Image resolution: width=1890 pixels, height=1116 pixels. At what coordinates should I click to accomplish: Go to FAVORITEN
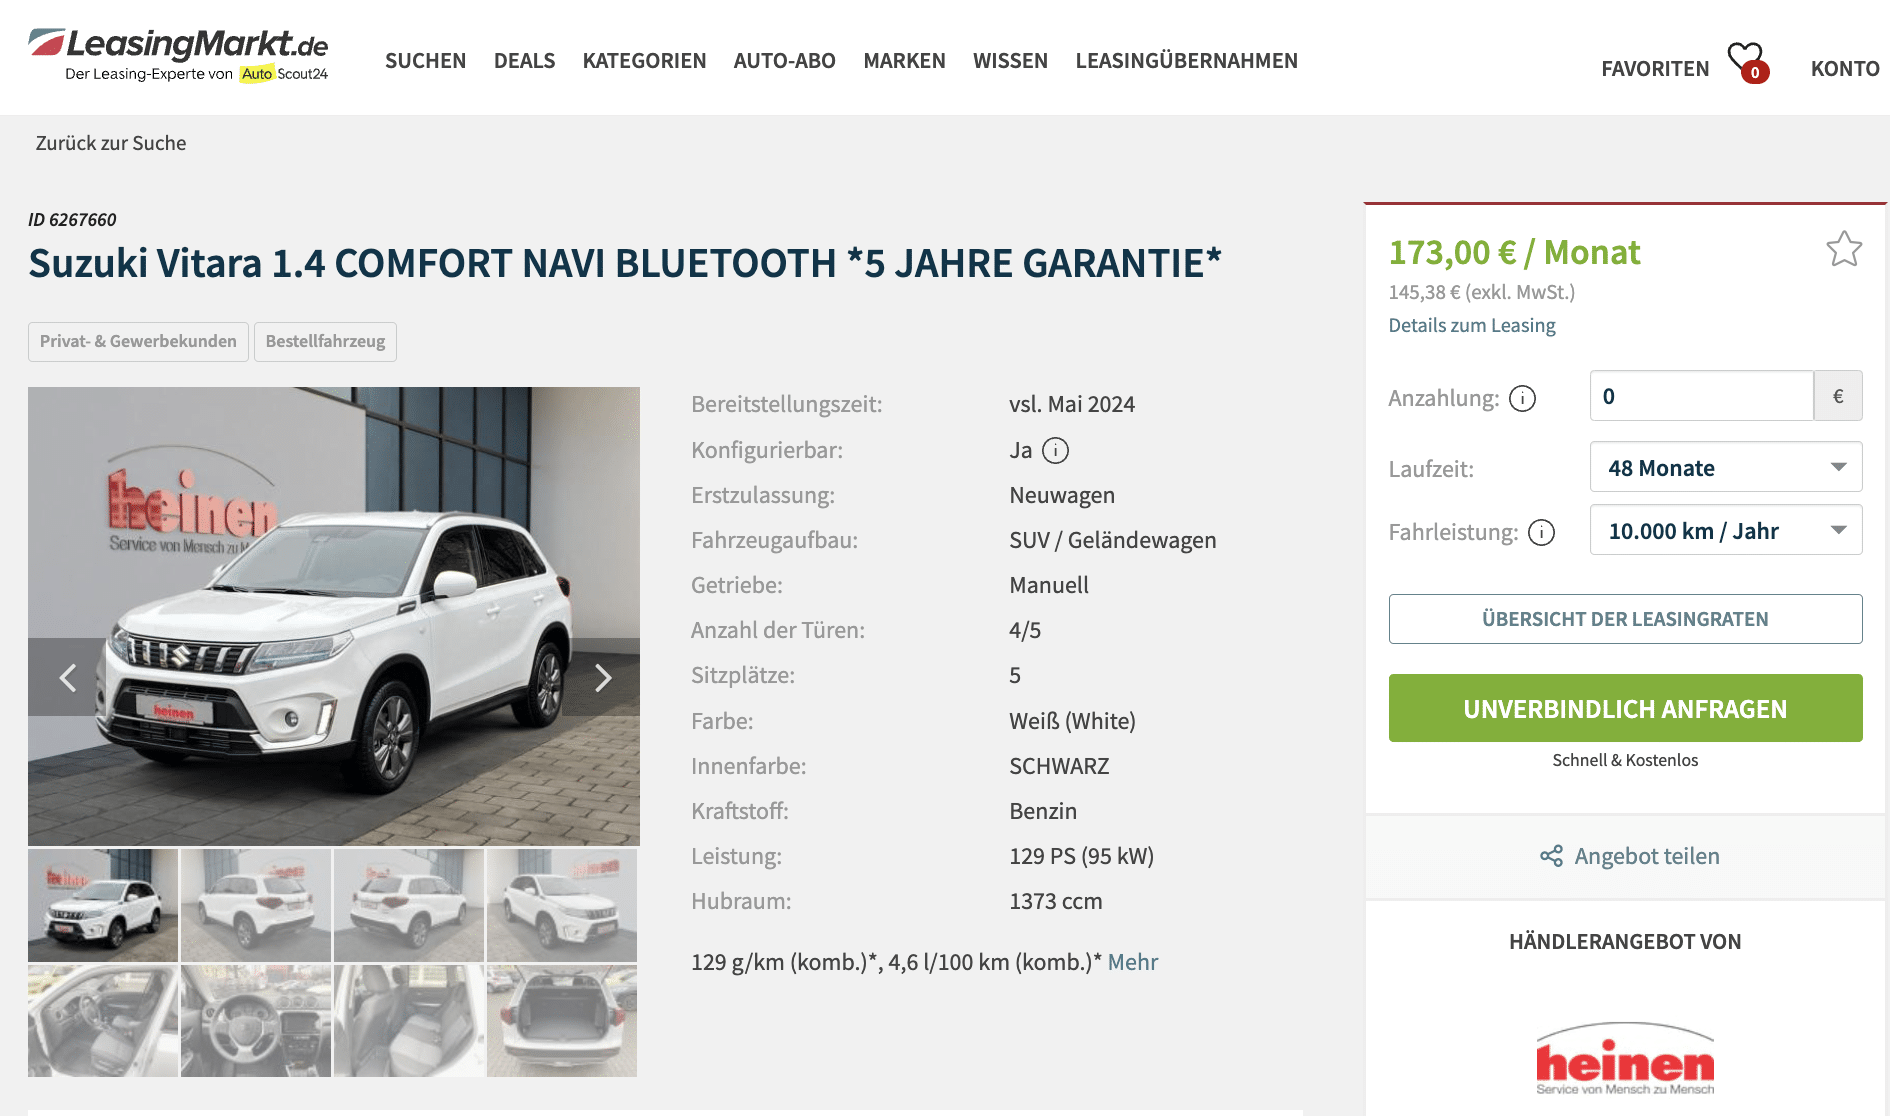[x=1655, y=69]
